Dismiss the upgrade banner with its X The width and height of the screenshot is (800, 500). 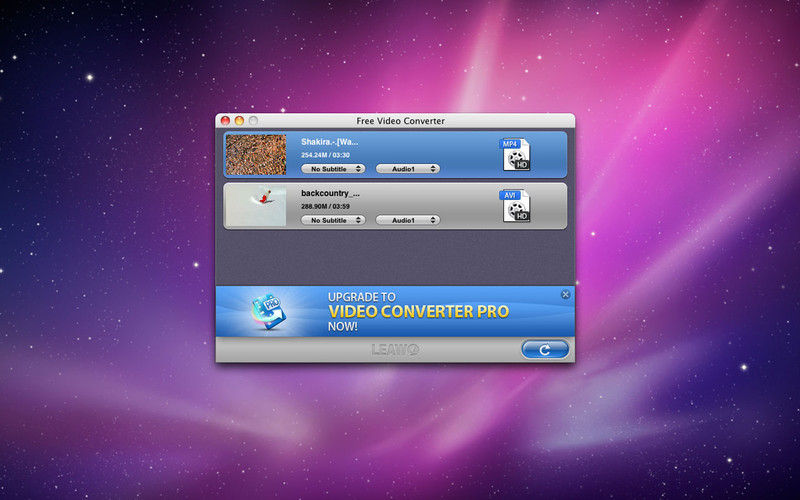coord(565,294)
